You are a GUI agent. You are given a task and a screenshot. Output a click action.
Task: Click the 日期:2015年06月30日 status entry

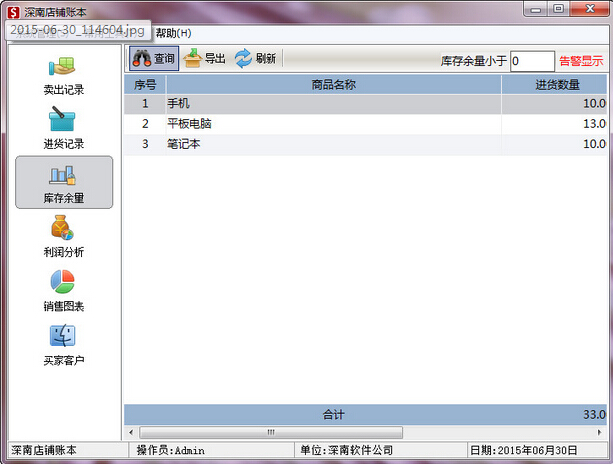tap(523, 450)
